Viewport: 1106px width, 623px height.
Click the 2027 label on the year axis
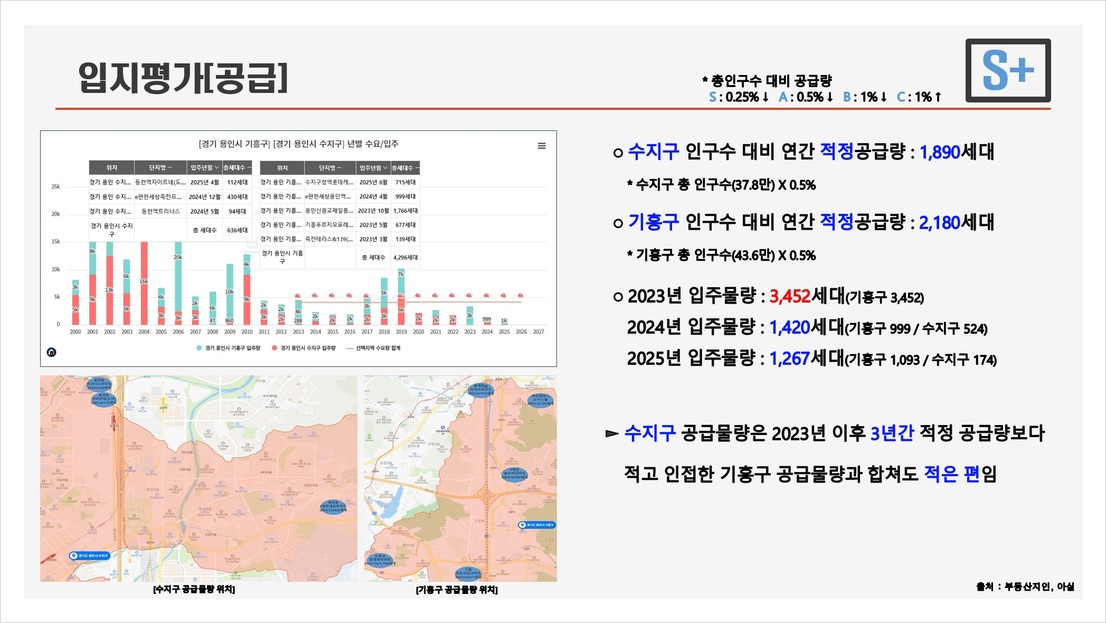[x=538, y=332]
